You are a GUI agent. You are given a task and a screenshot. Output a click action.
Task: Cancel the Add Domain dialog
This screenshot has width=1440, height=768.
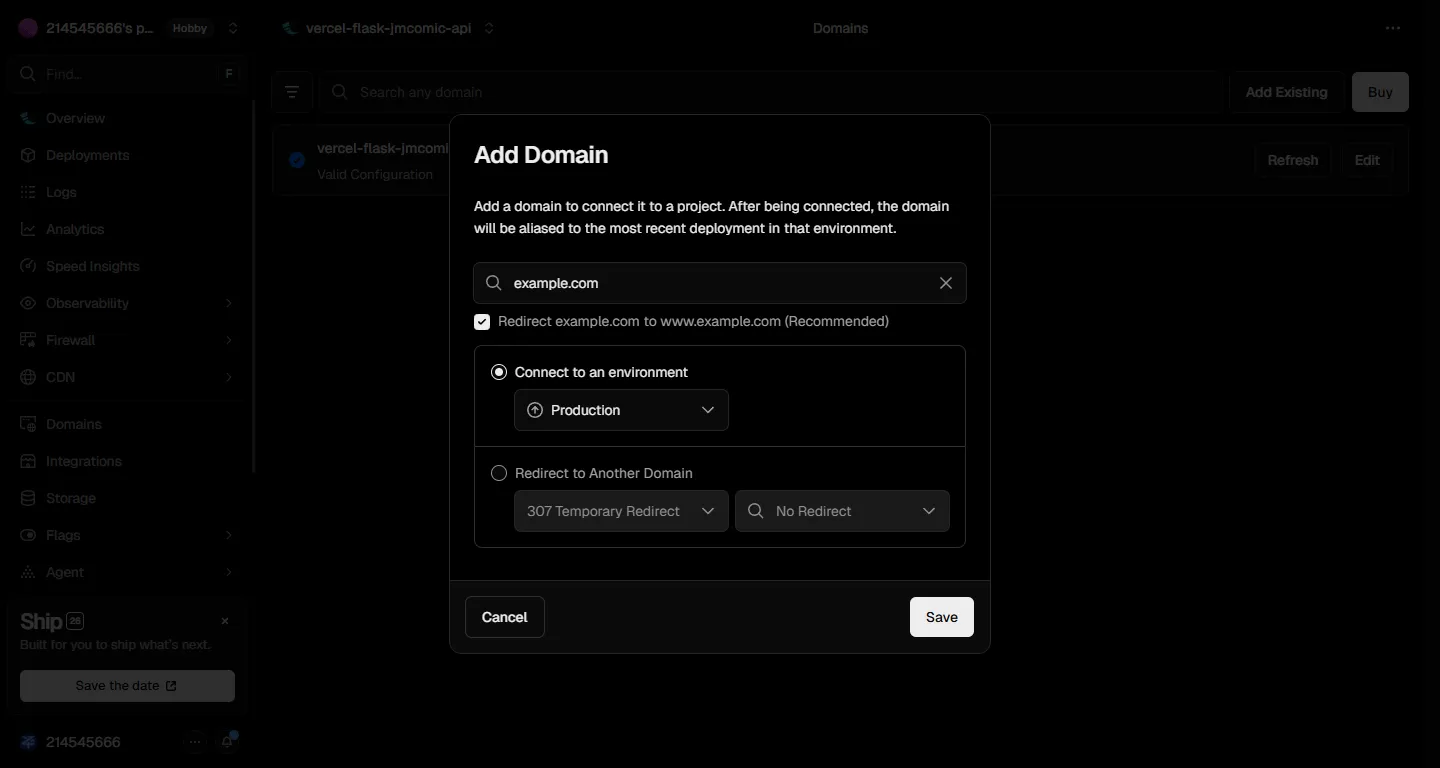pos(504,617)
